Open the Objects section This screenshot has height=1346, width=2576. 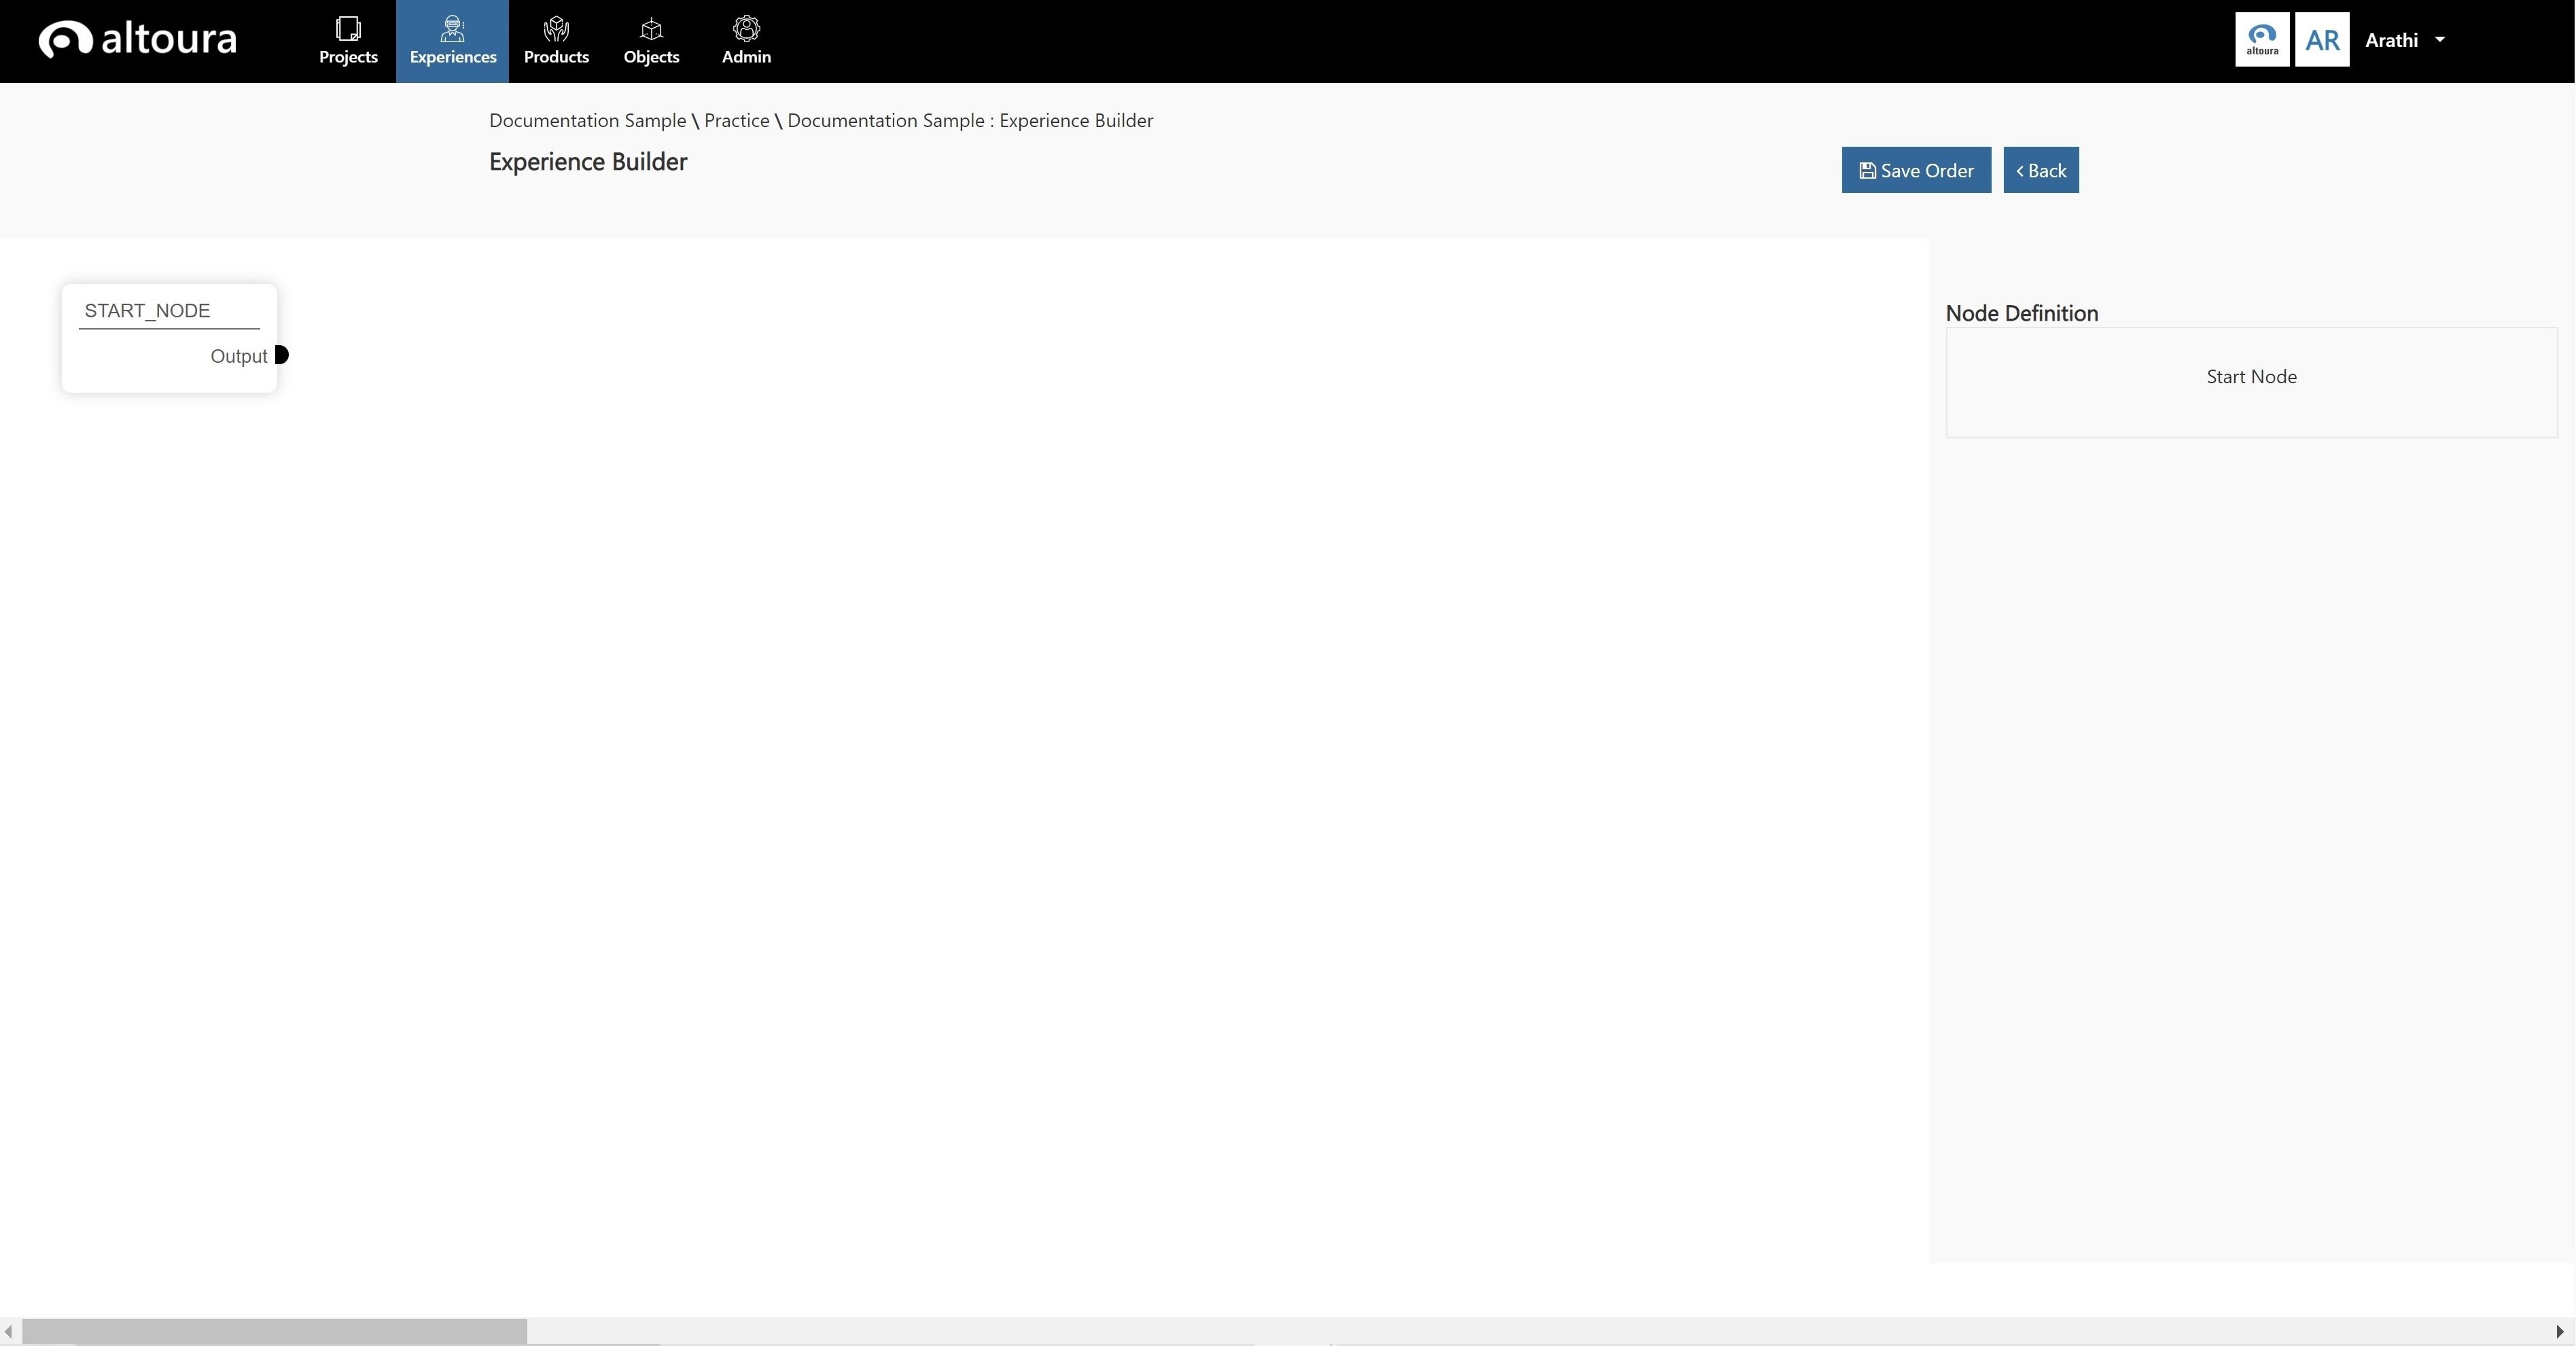[x=651, y=41]
